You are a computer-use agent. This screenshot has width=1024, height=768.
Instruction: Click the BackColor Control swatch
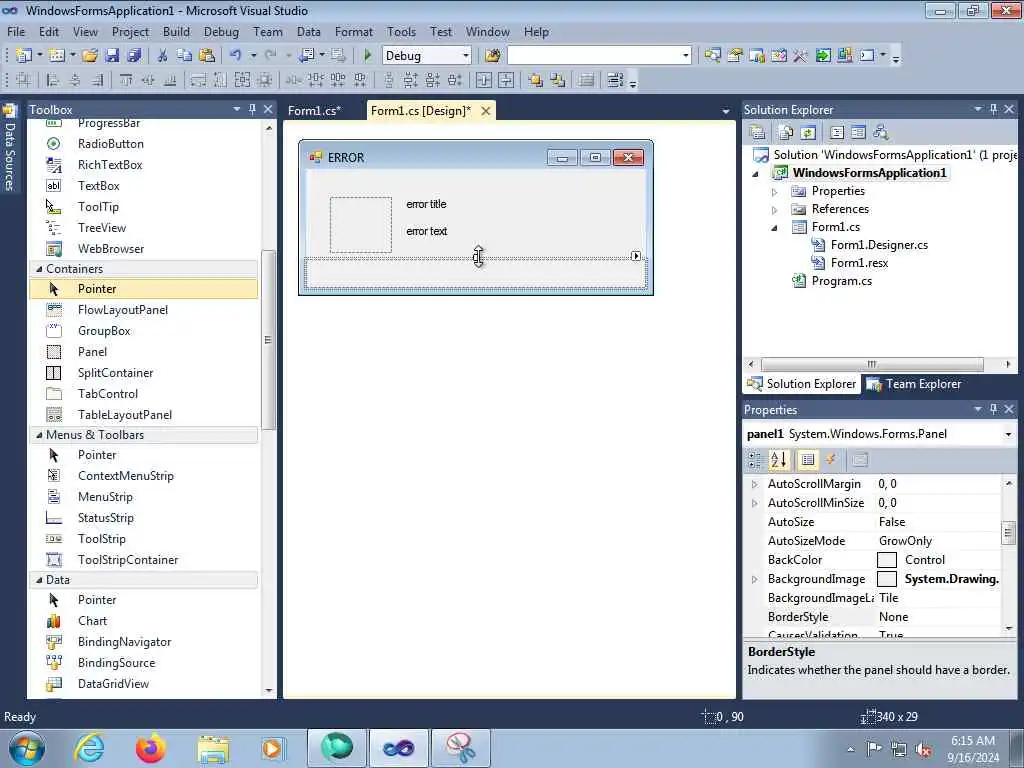point(886,560)
